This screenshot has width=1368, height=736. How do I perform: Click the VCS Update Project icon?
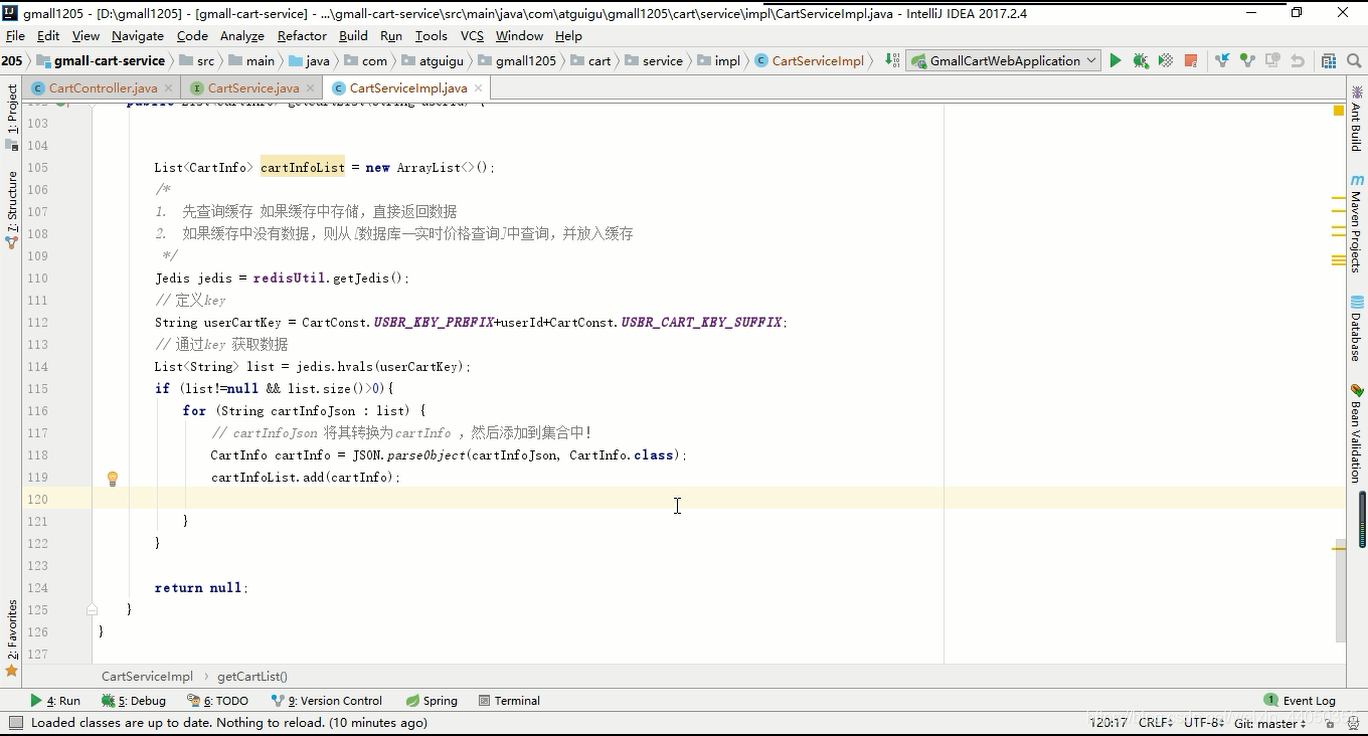(x=1222, y=61)
